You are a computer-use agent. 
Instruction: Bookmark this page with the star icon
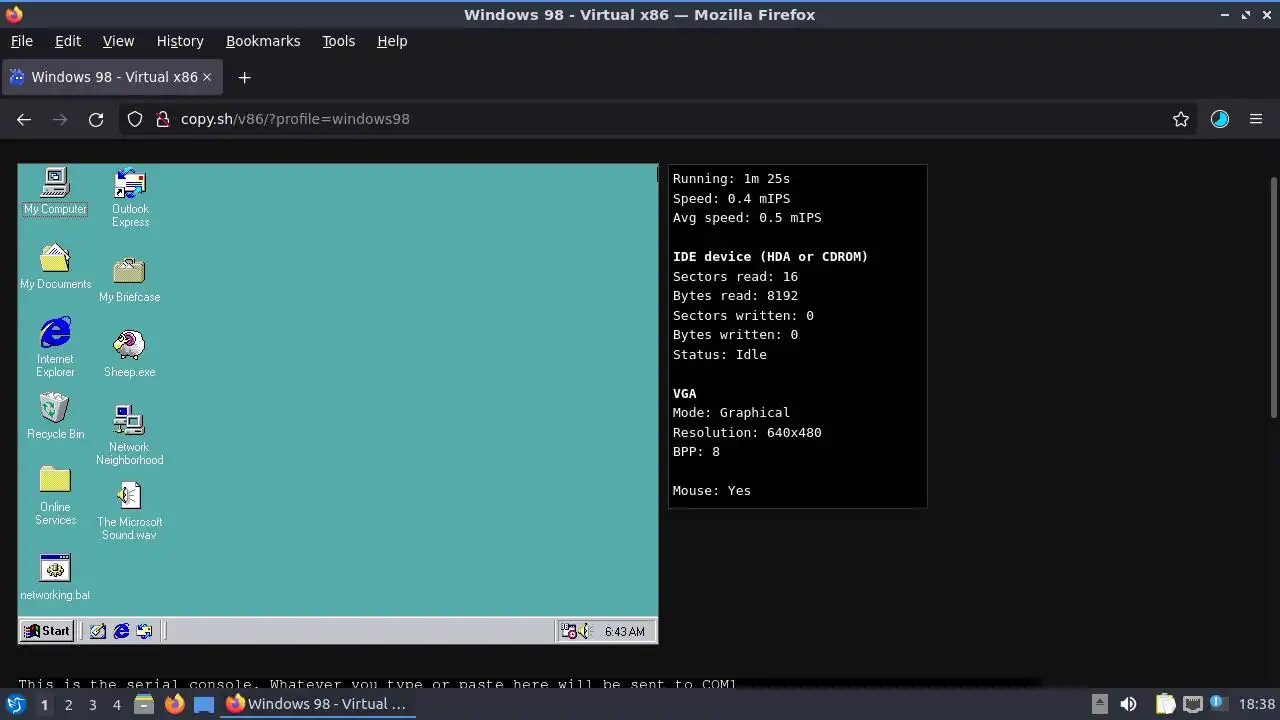pos(1181,119)
